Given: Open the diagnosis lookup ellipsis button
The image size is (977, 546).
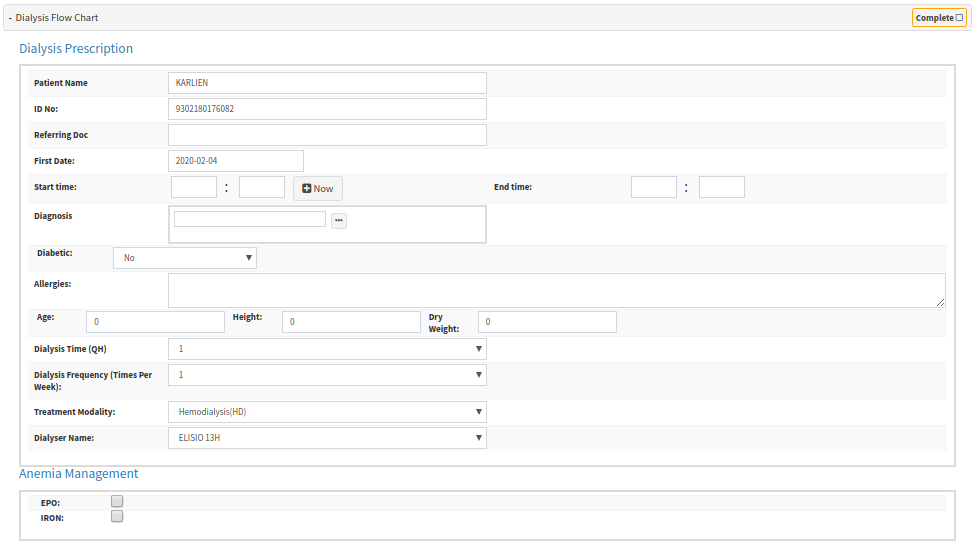Looking at the screenshot, I should [339, 220].
